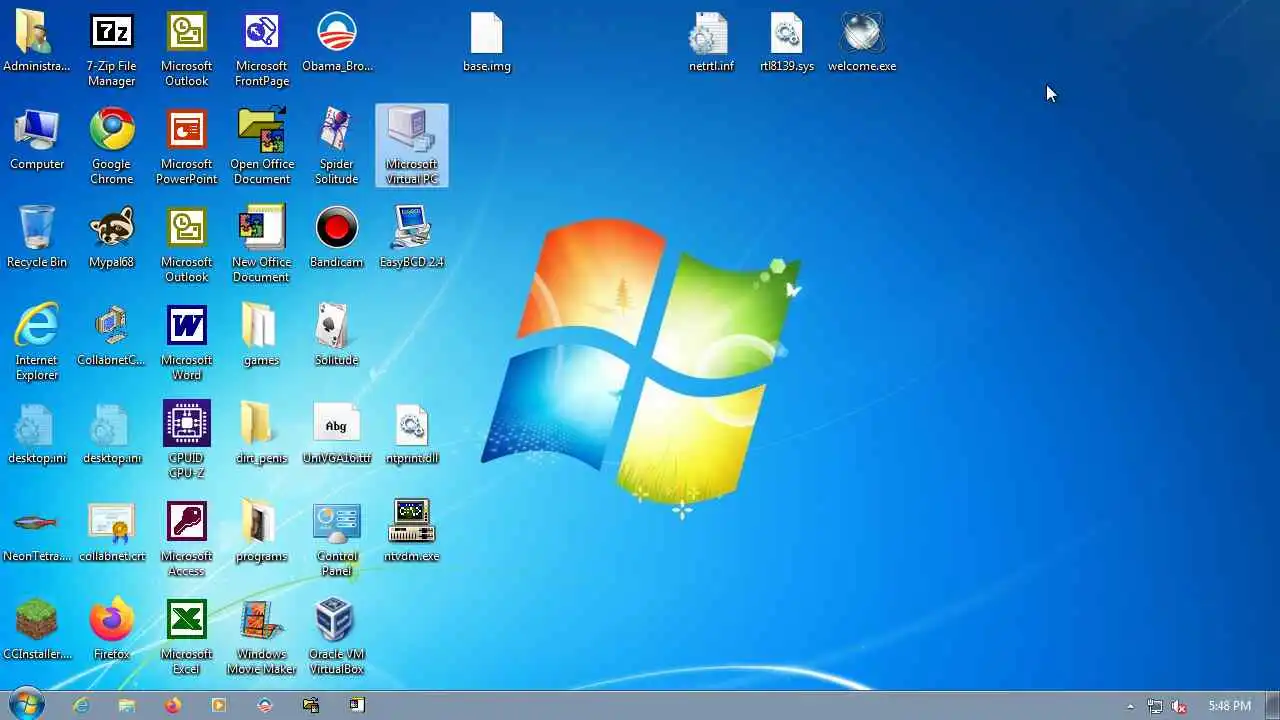Image resolution: width=1280 pixels, height=720 pixels.
Task: Show hidden system tray icons
Action: [x=1131, y=706]
